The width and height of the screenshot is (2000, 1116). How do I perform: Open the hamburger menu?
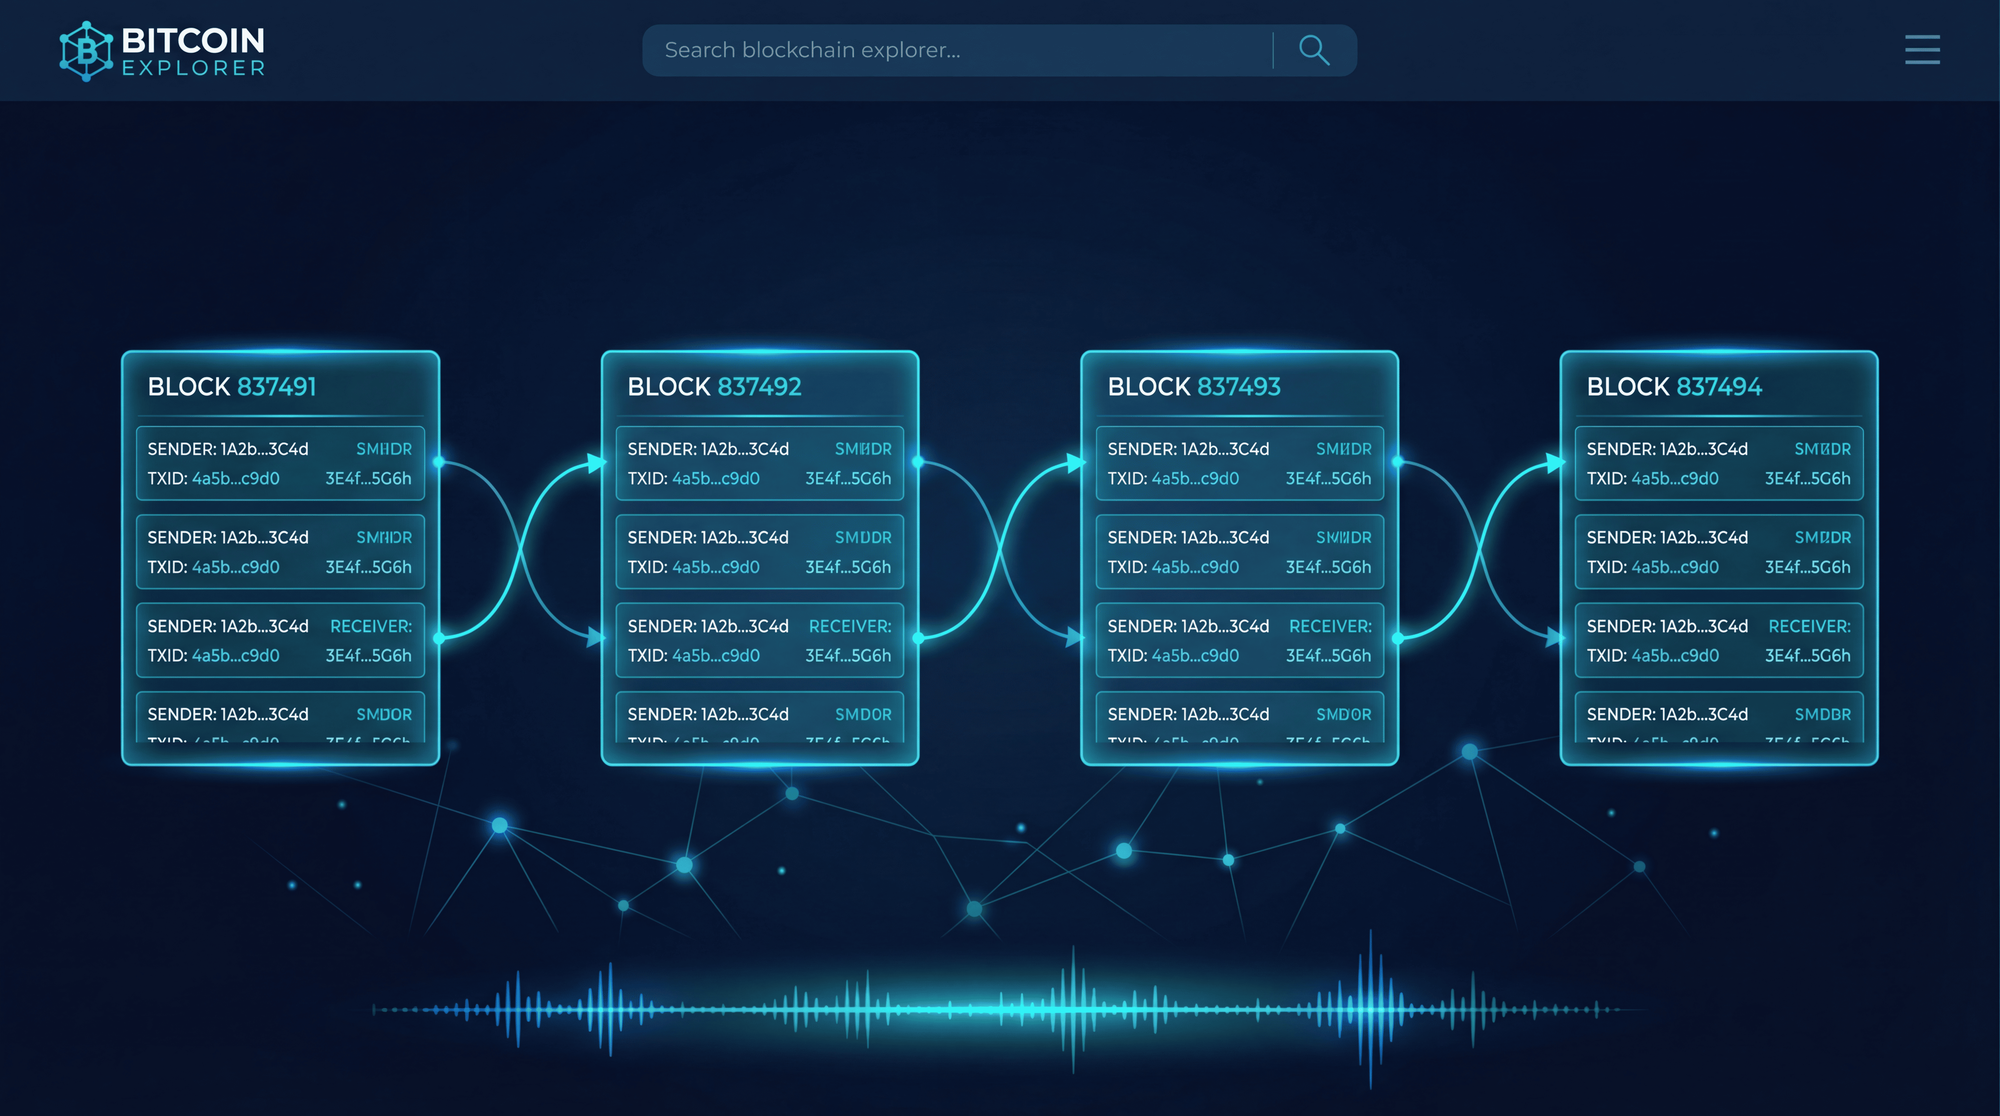[1922, 50]
